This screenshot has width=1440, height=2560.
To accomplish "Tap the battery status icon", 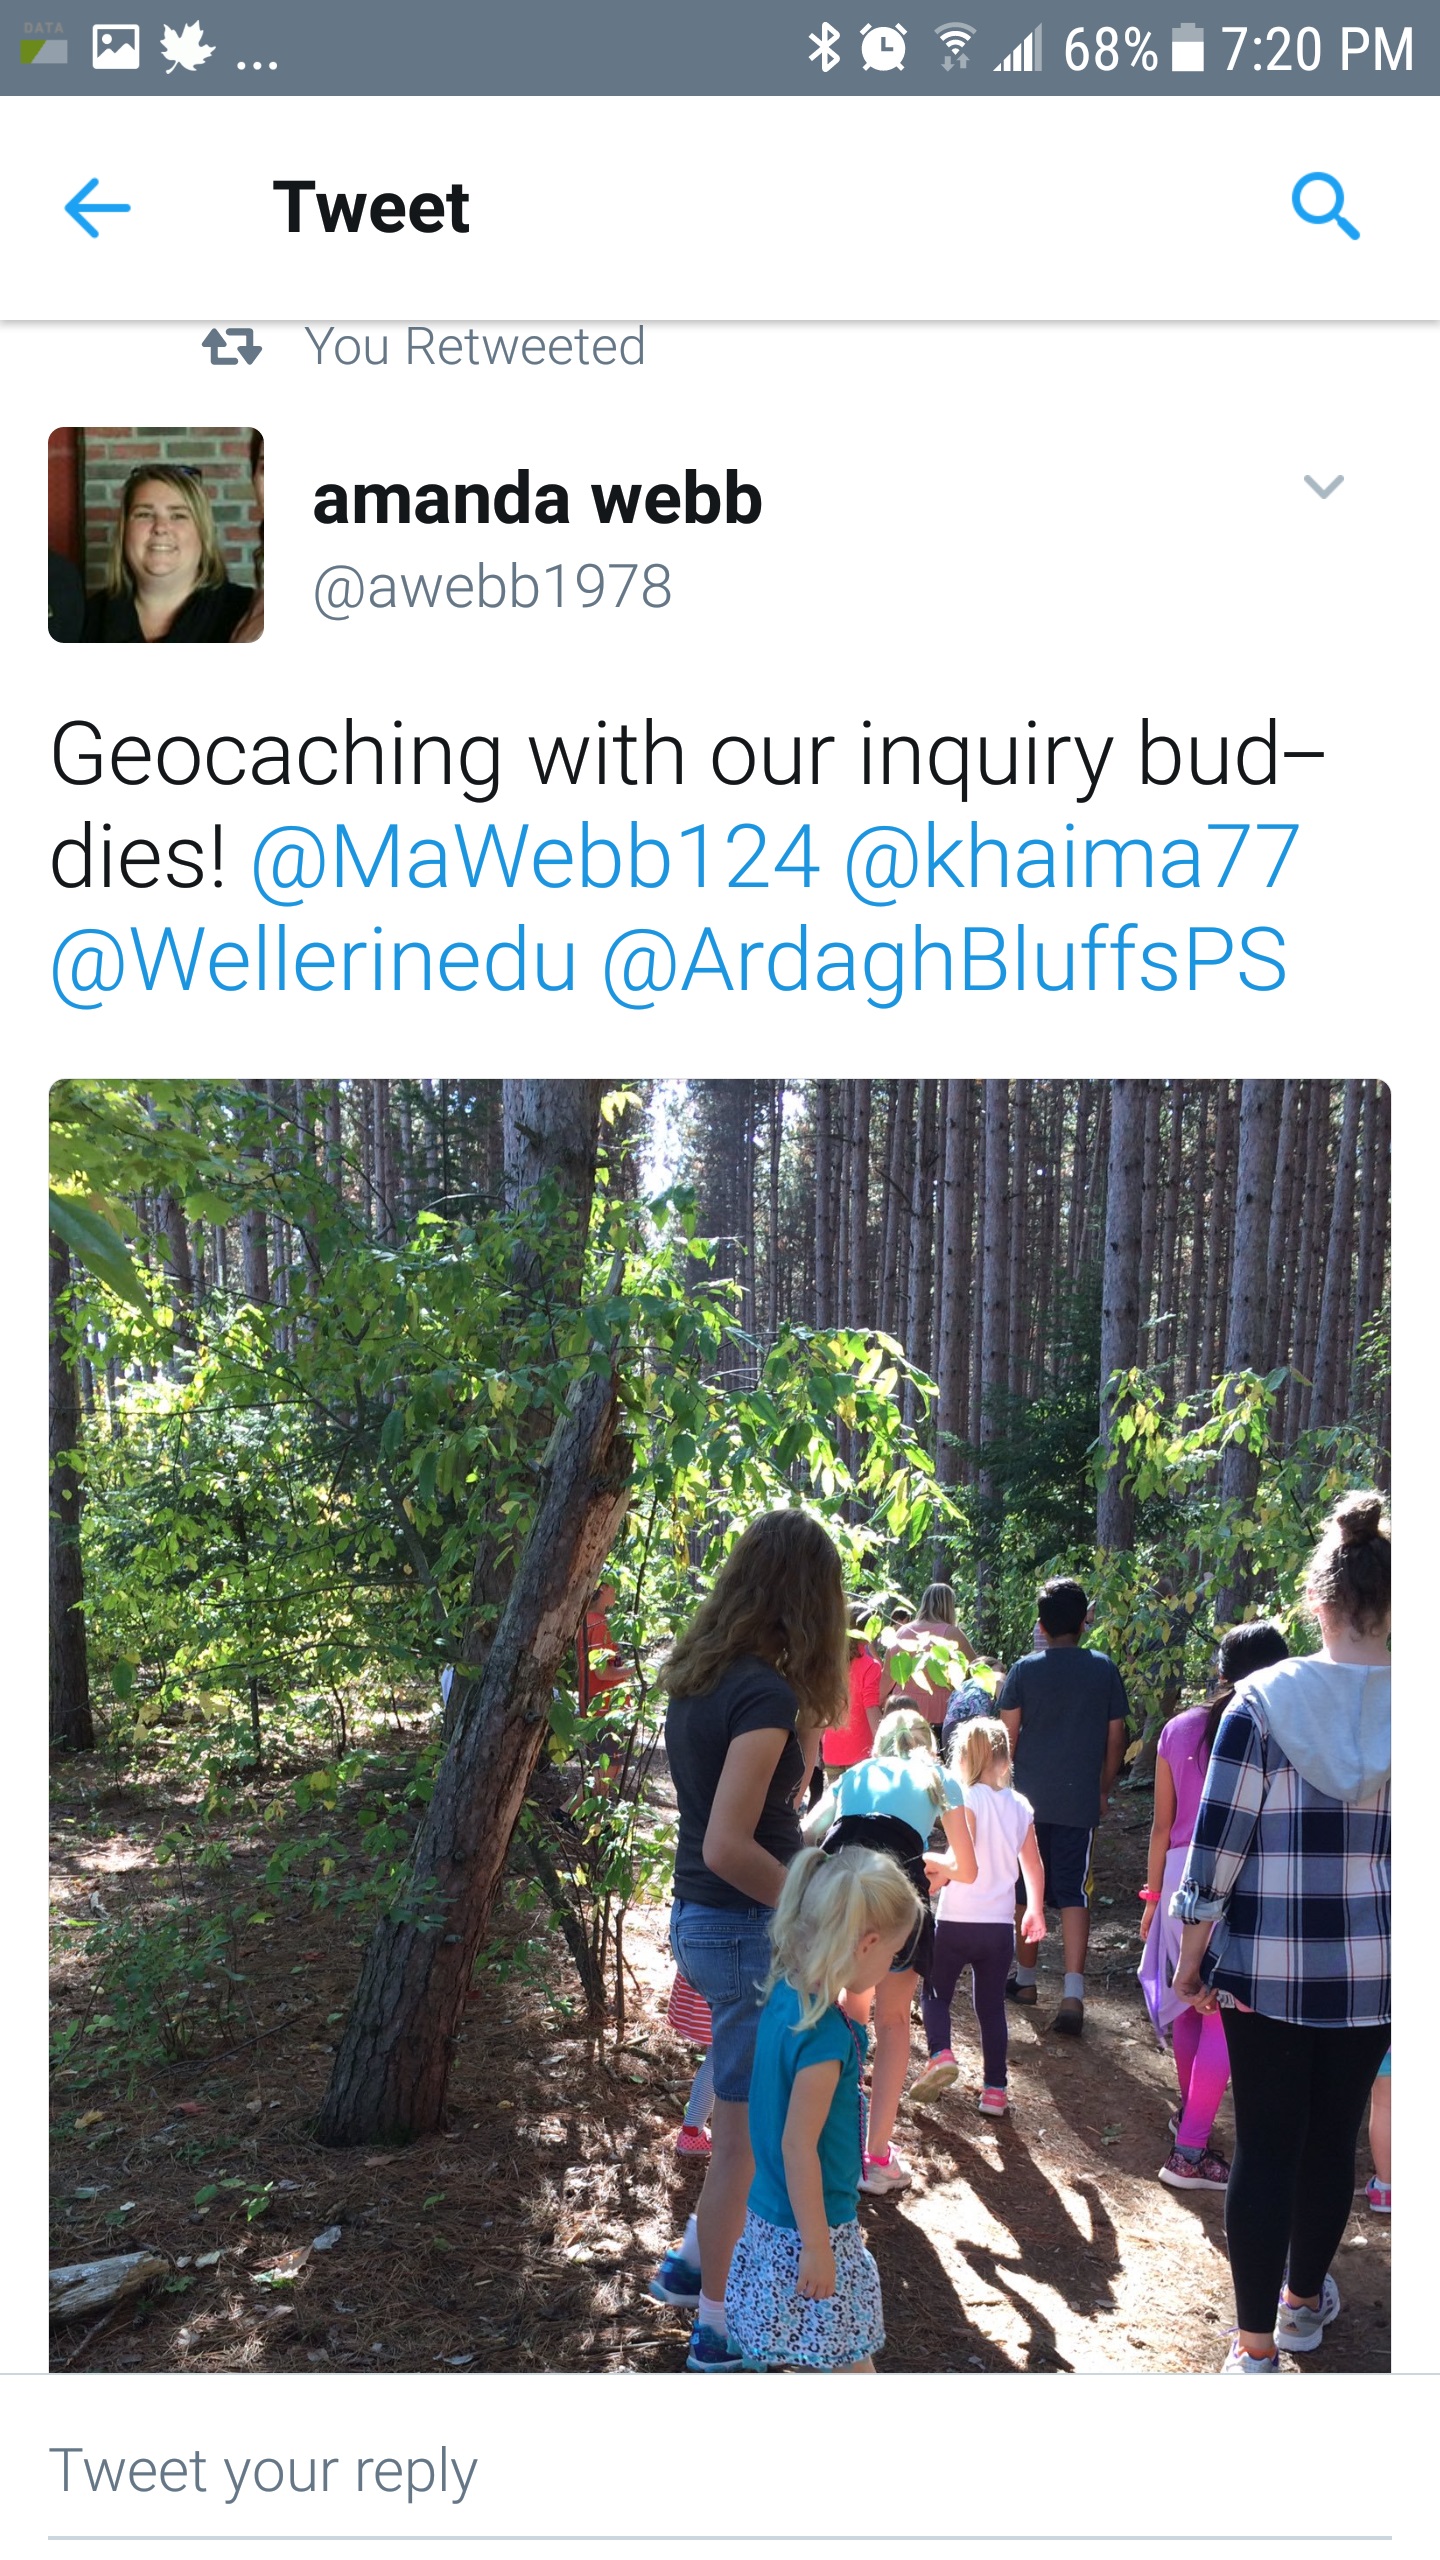I will coord(1187,48).
